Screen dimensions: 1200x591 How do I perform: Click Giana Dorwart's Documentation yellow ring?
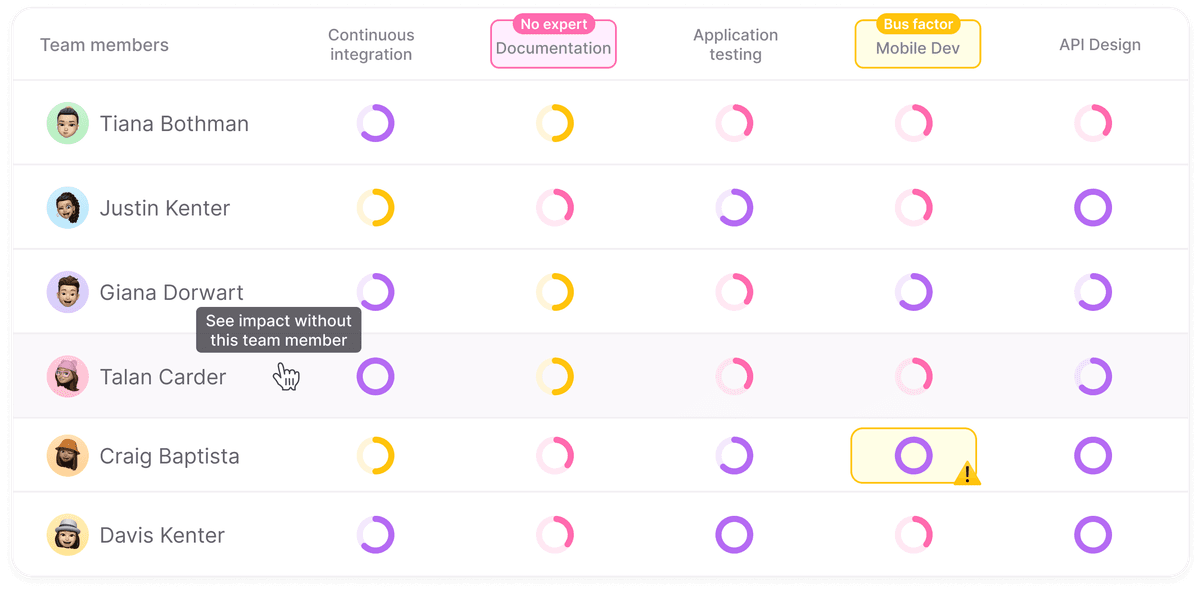click(555, 292)
